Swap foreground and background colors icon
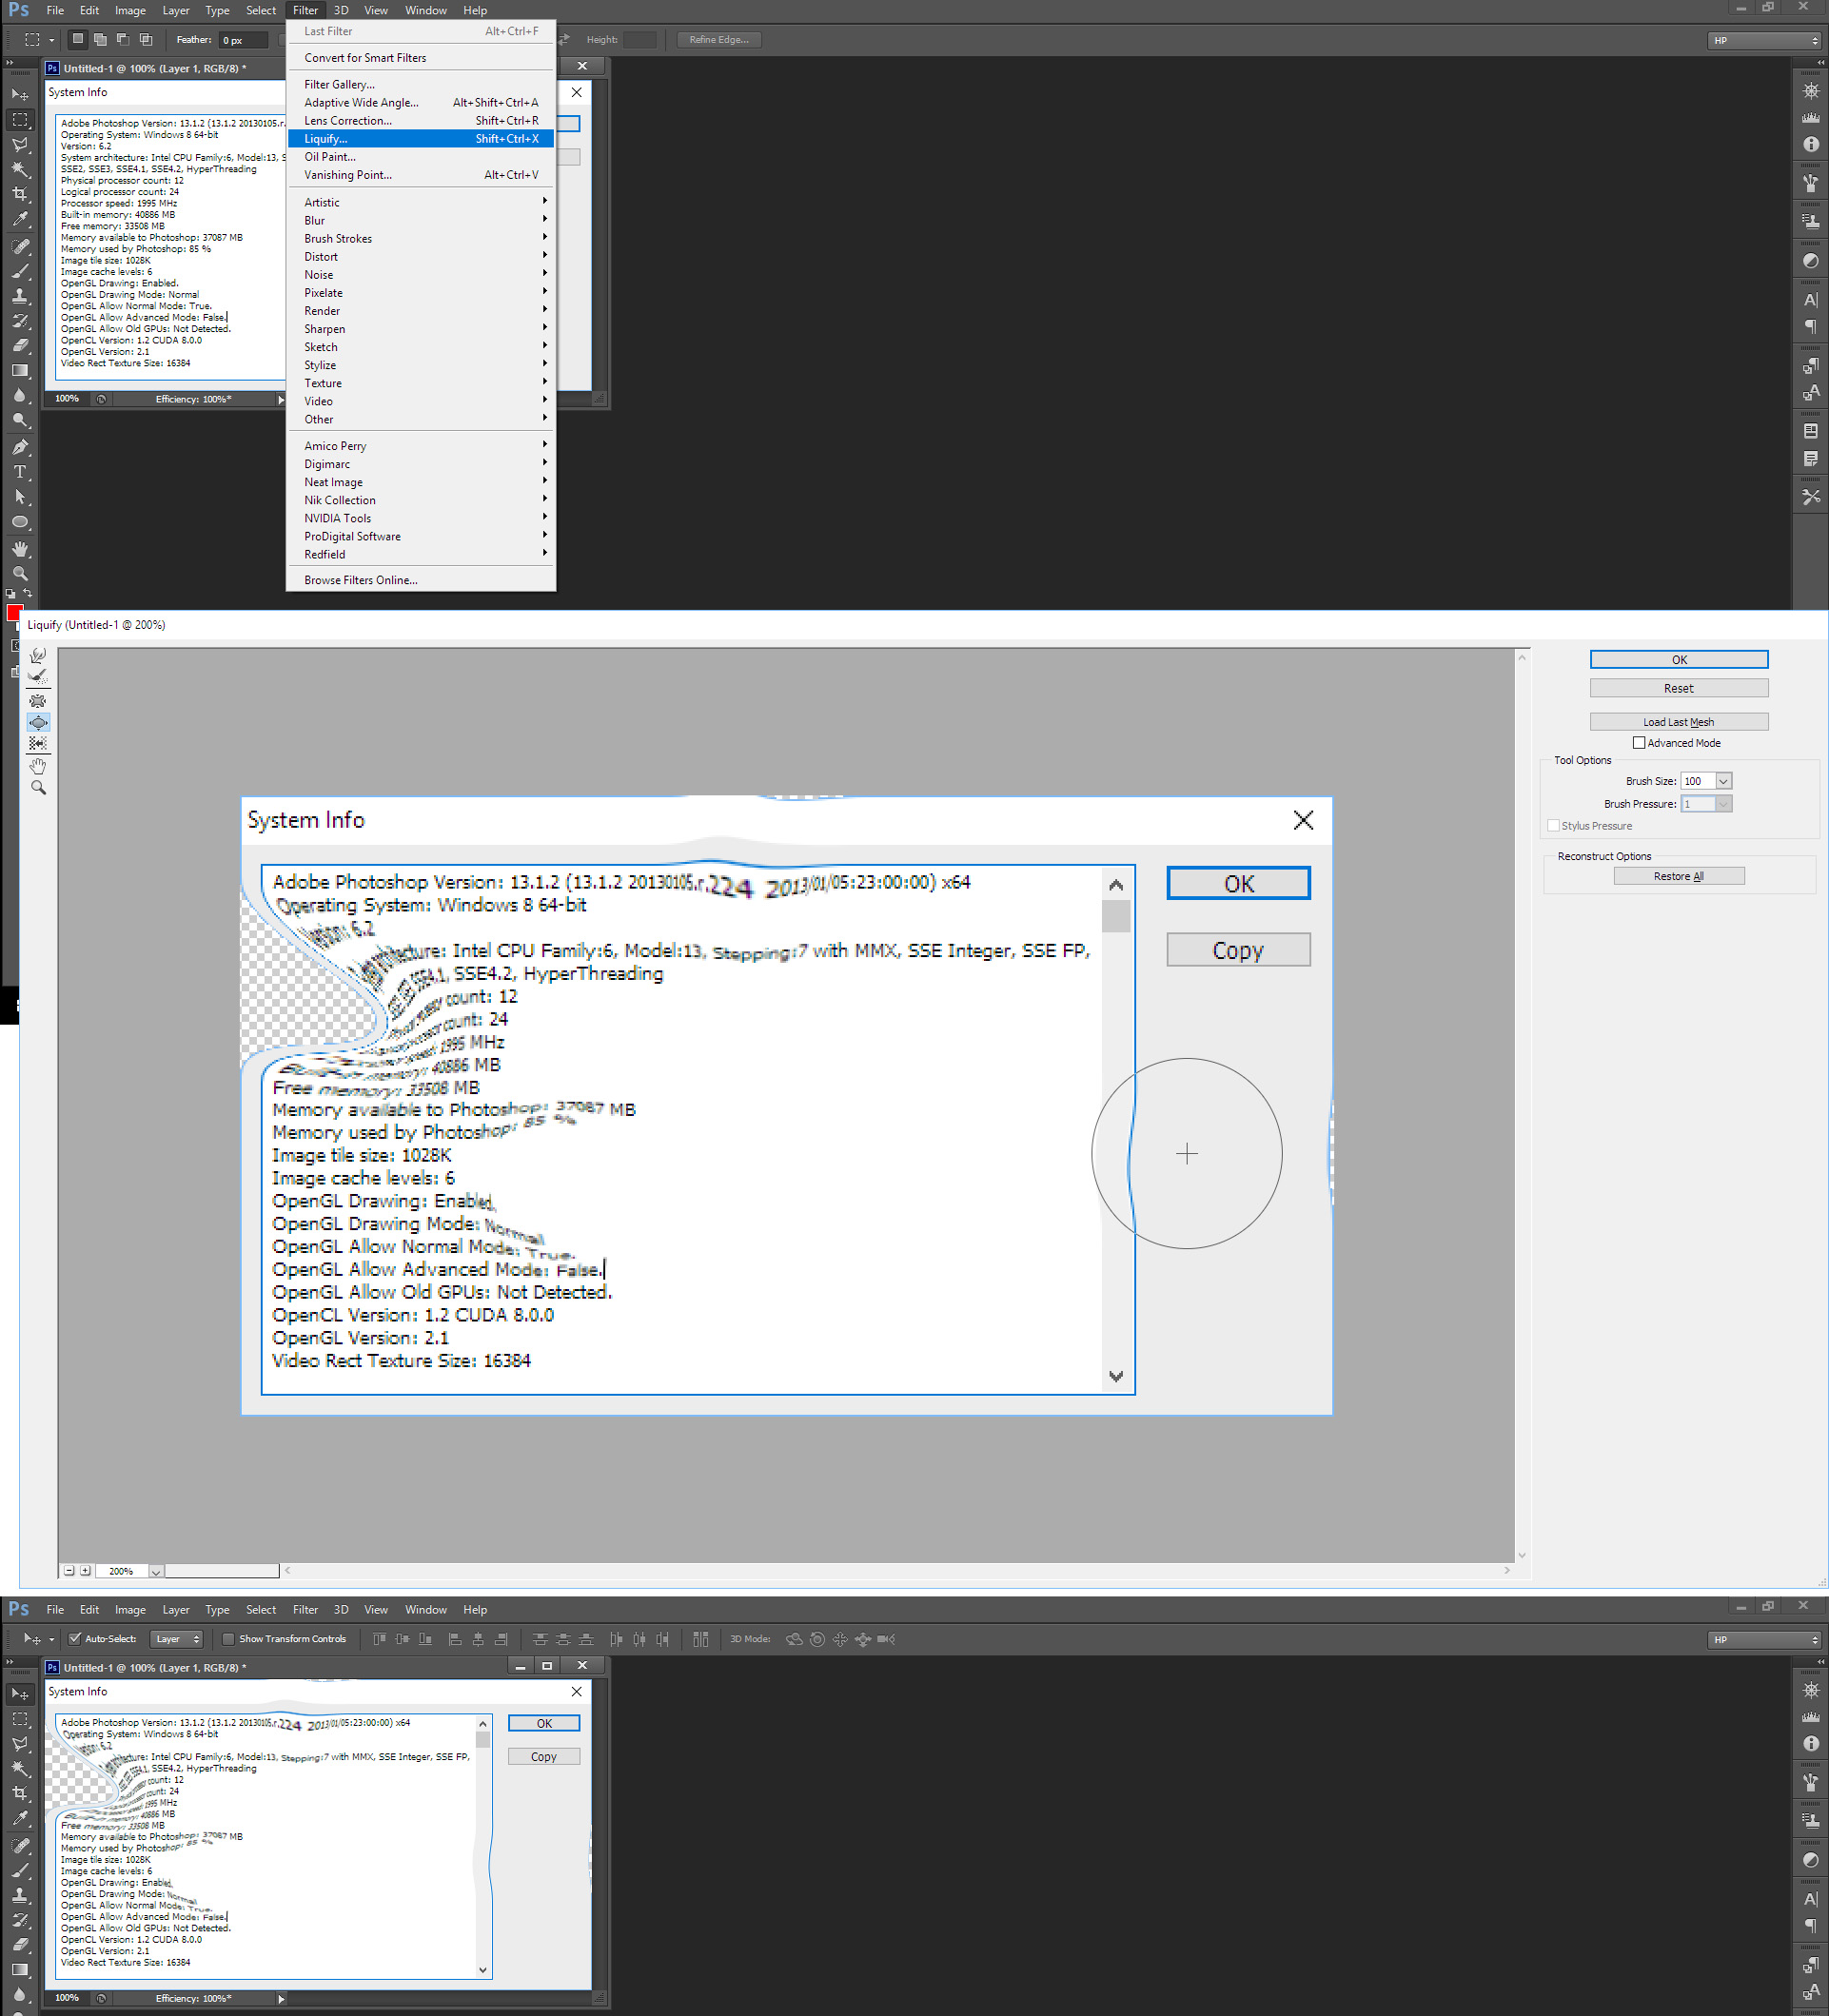Screen dimensions: 1829x2016 click(28, 593)
